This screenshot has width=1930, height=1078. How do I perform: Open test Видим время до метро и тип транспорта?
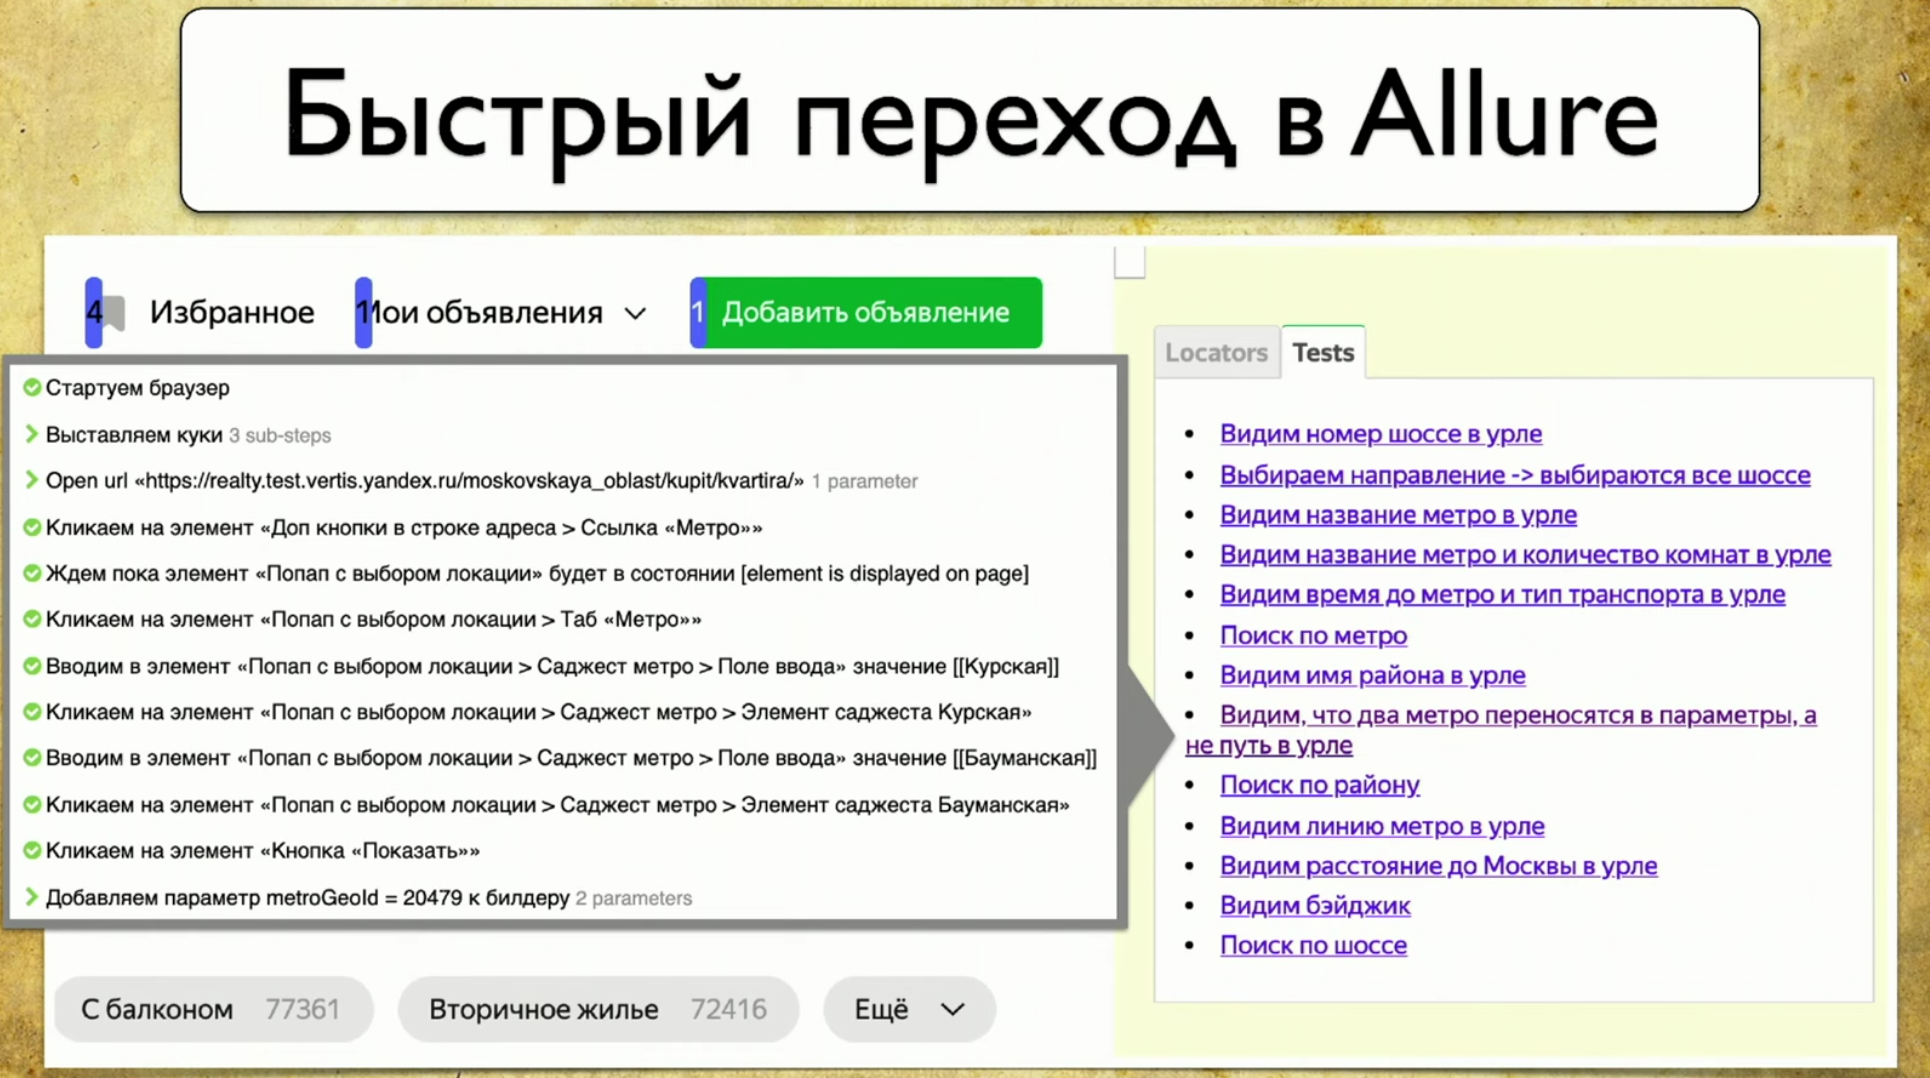click(1502, 595)
